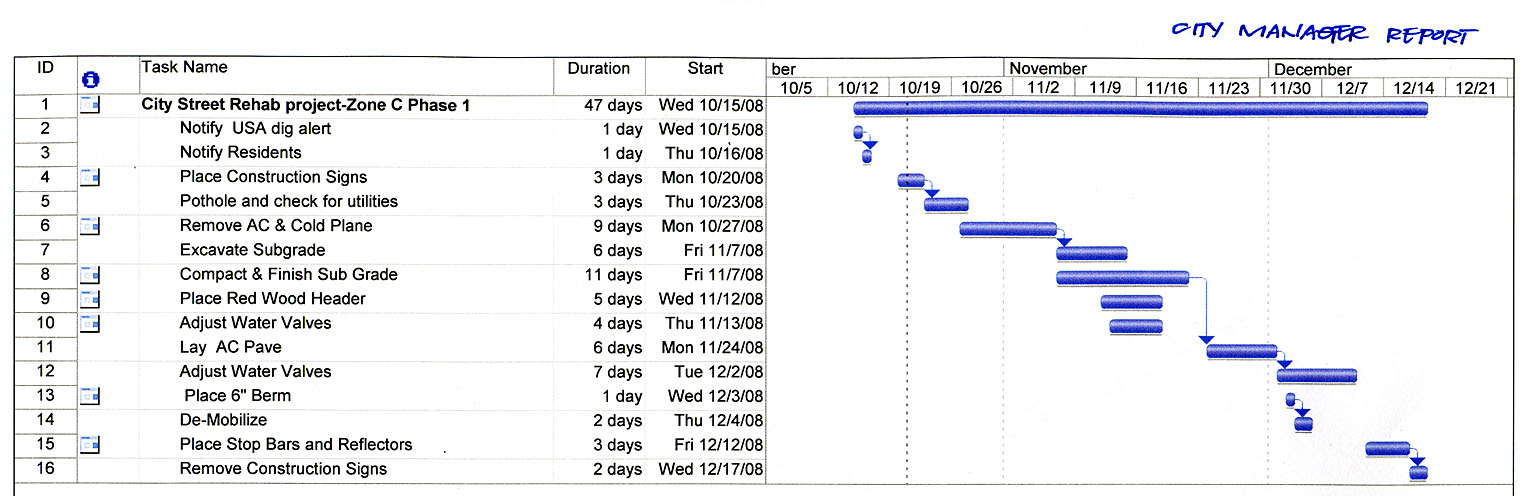Click the blue info indicator column header icon
The image size is (1524, 496).
tap(89, 79)
